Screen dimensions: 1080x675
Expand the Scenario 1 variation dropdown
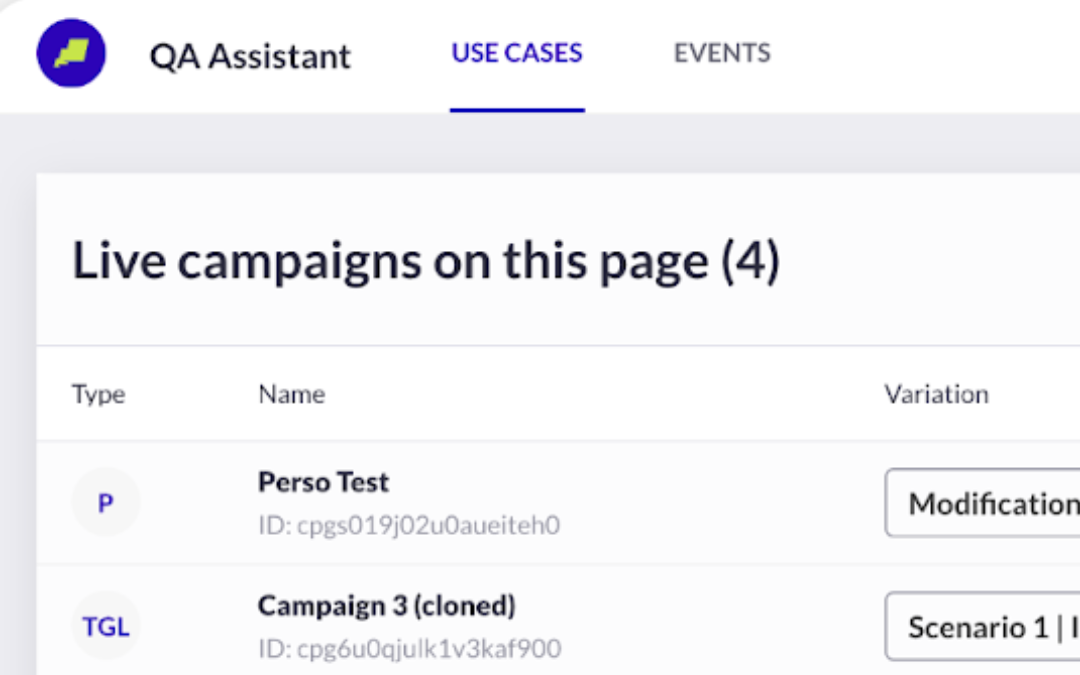pos(982,626)
